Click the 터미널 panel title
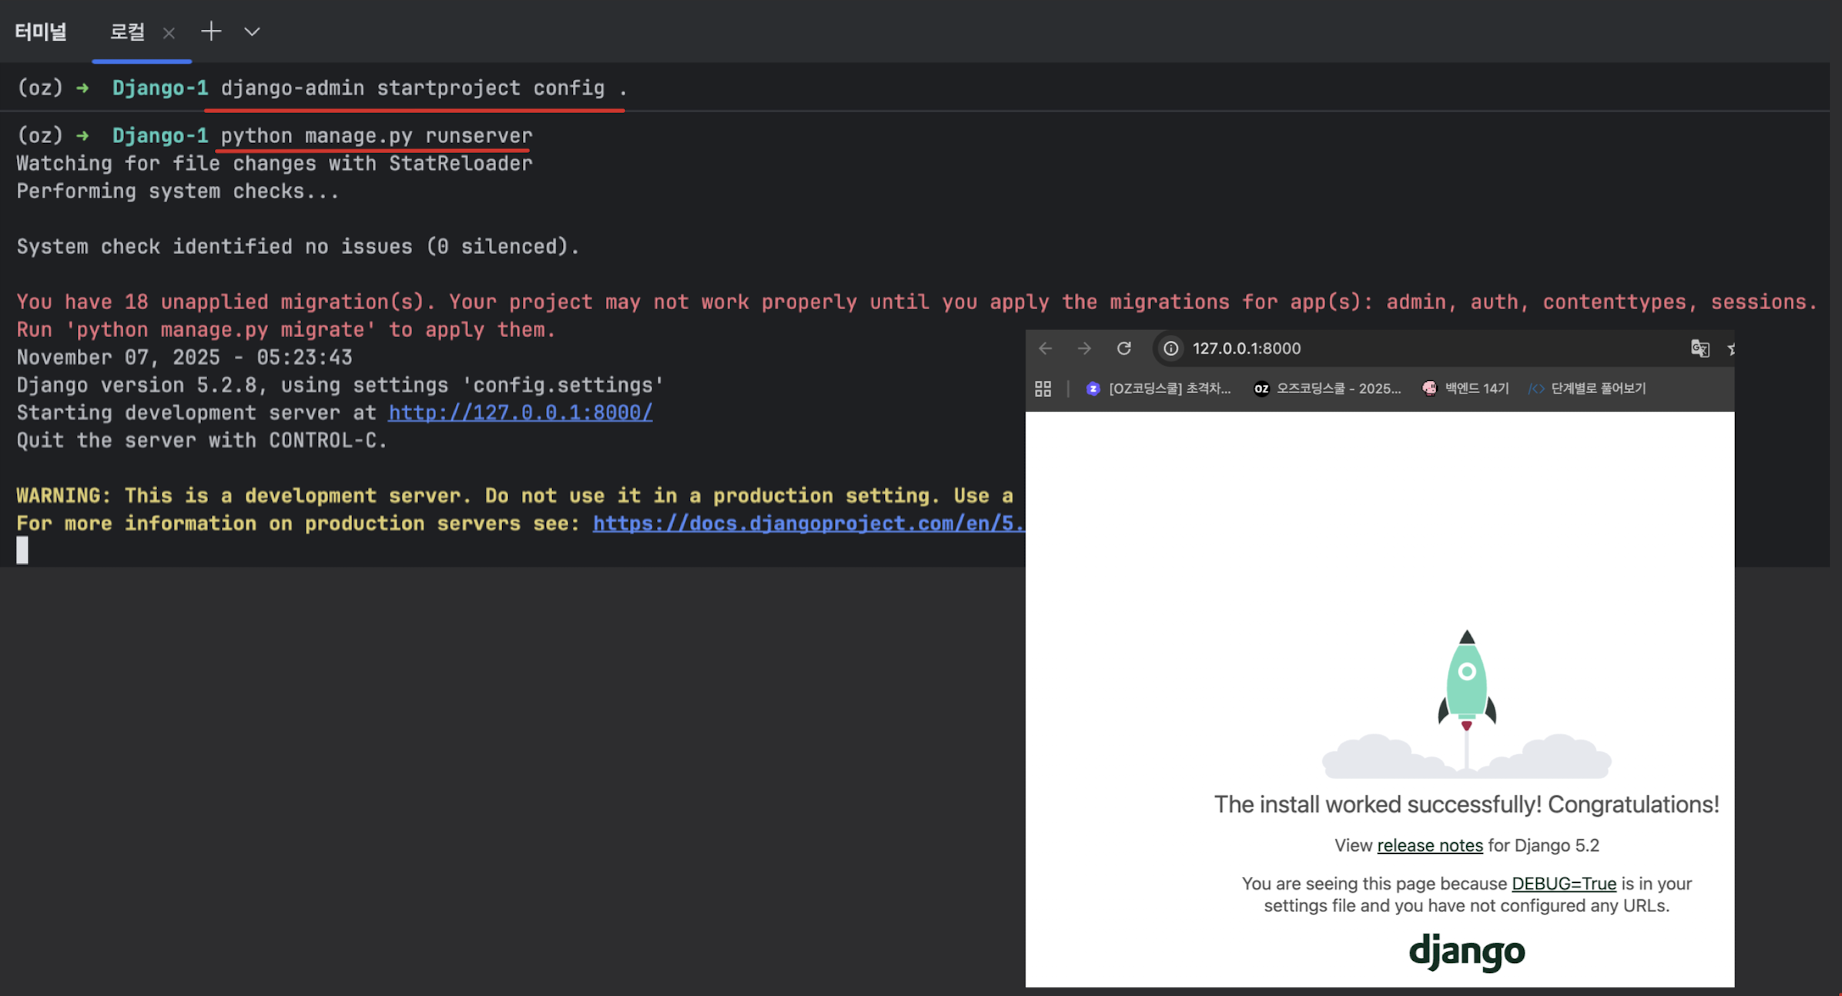 [41, 32]
